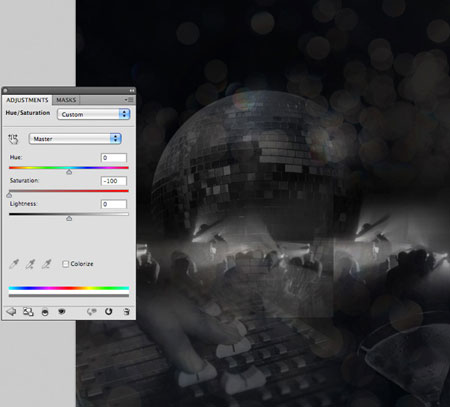Select the Adjustments tab
Image resolution: width=450 pixels, height=407 pixels.
coord(27,100)
